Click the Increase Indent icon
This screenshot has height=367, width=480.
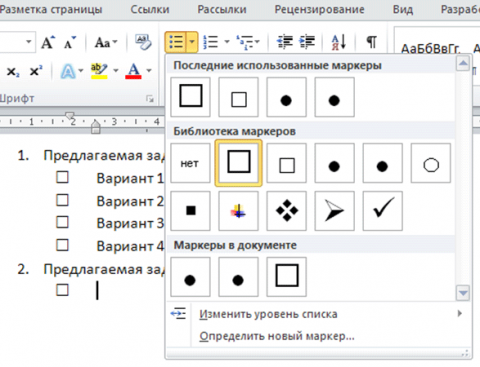307,42
